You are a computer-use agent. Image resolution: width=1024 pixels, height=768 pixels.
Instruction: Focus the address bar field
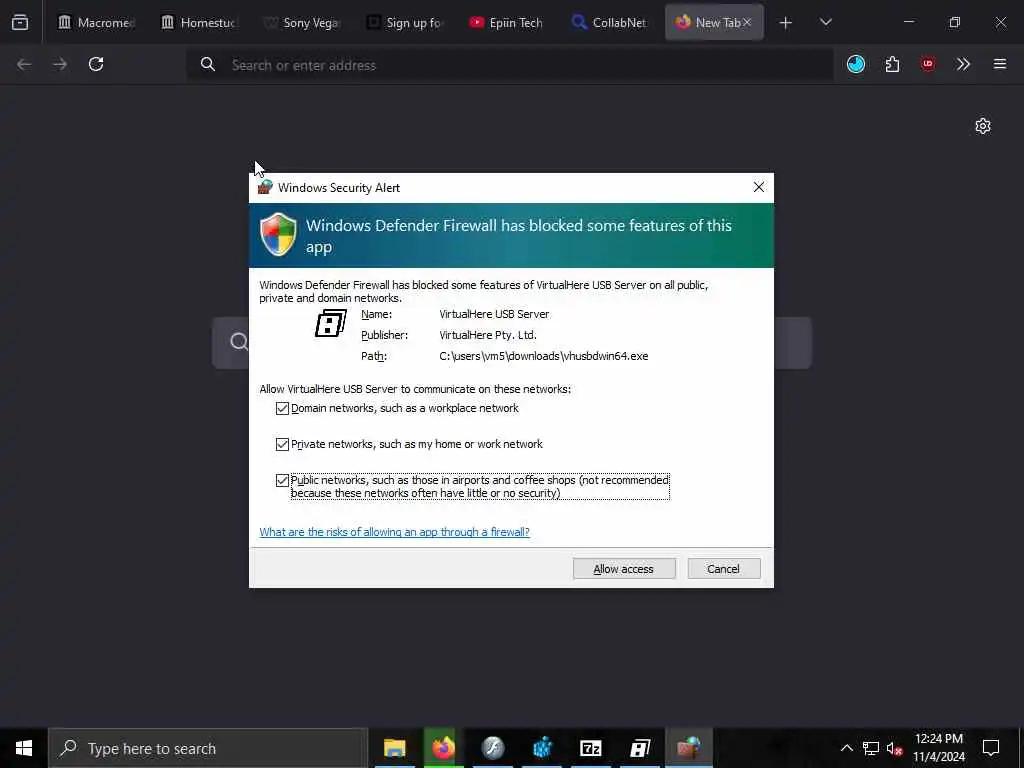click(509, 65)
